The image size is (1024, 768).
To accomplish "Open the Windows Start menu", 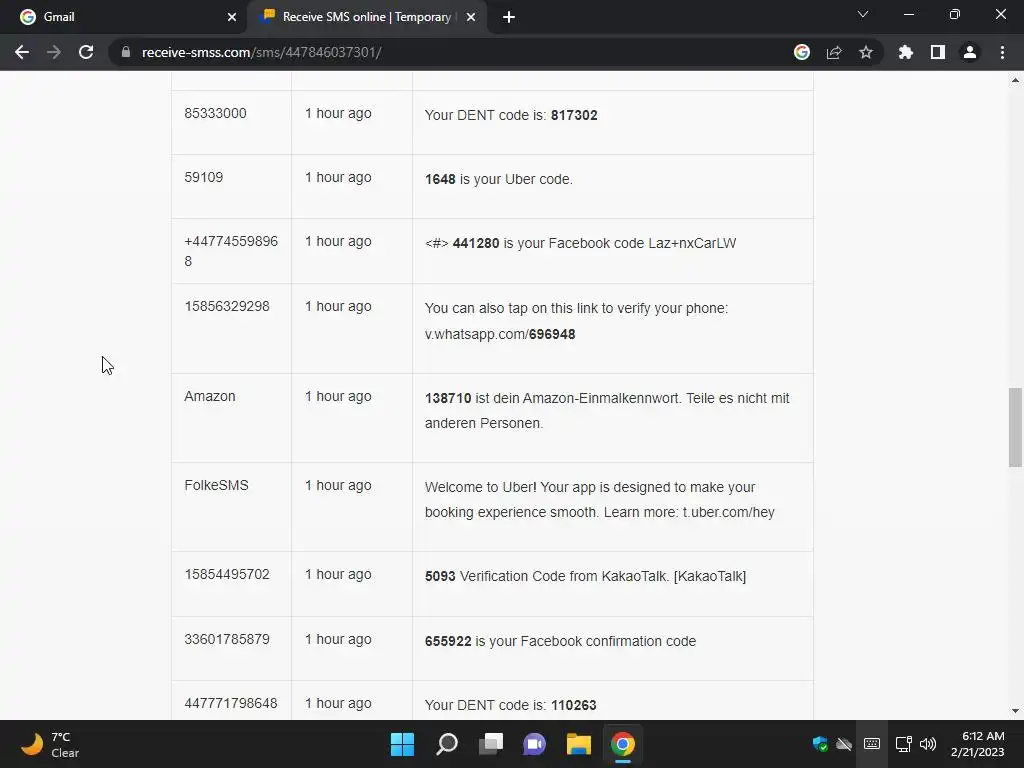I will point(402,744).
